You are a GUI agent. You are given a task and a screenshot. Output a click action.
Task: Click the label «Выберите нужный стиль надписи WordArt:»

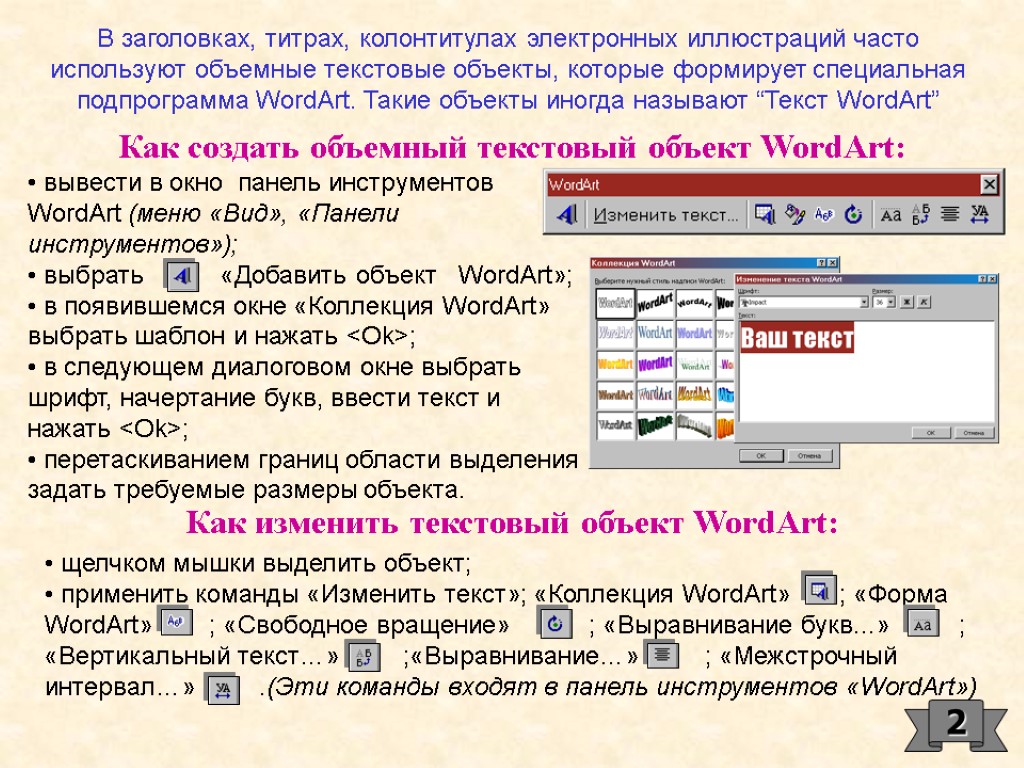click(x=659, y=281)
